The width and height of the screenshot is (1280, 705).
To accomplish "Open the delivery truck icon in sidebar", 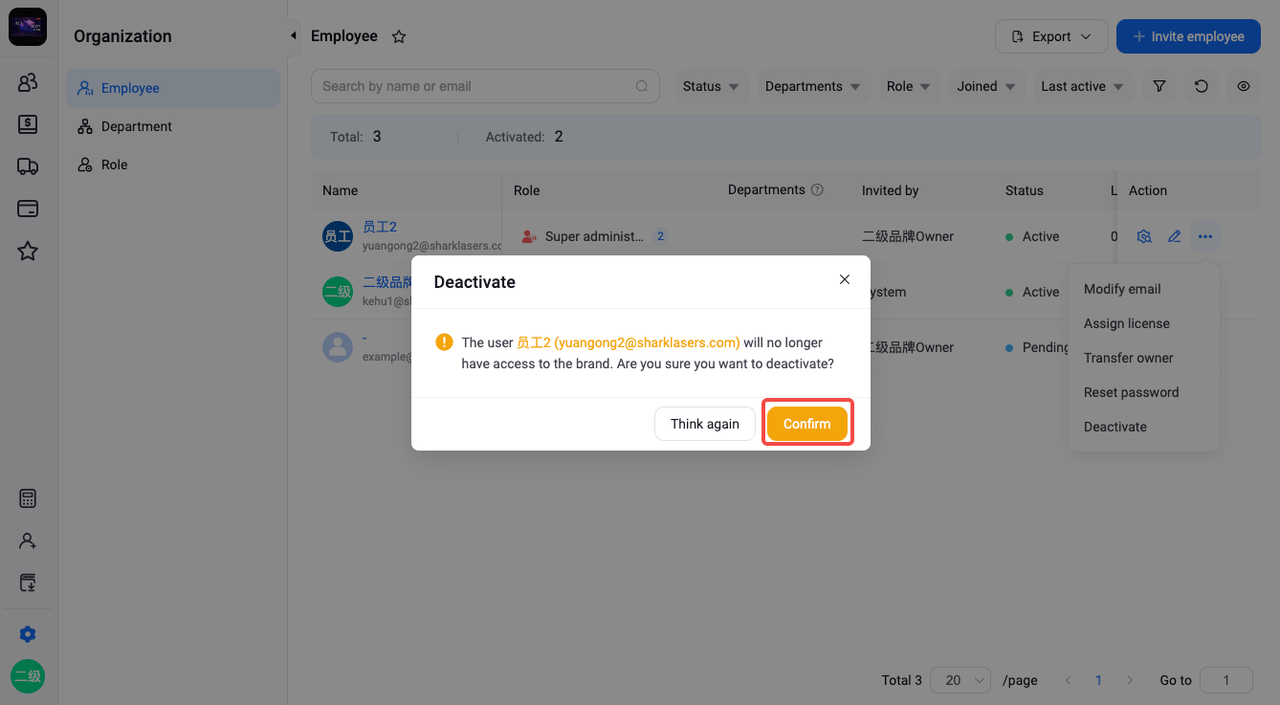I will coord(28,167).
